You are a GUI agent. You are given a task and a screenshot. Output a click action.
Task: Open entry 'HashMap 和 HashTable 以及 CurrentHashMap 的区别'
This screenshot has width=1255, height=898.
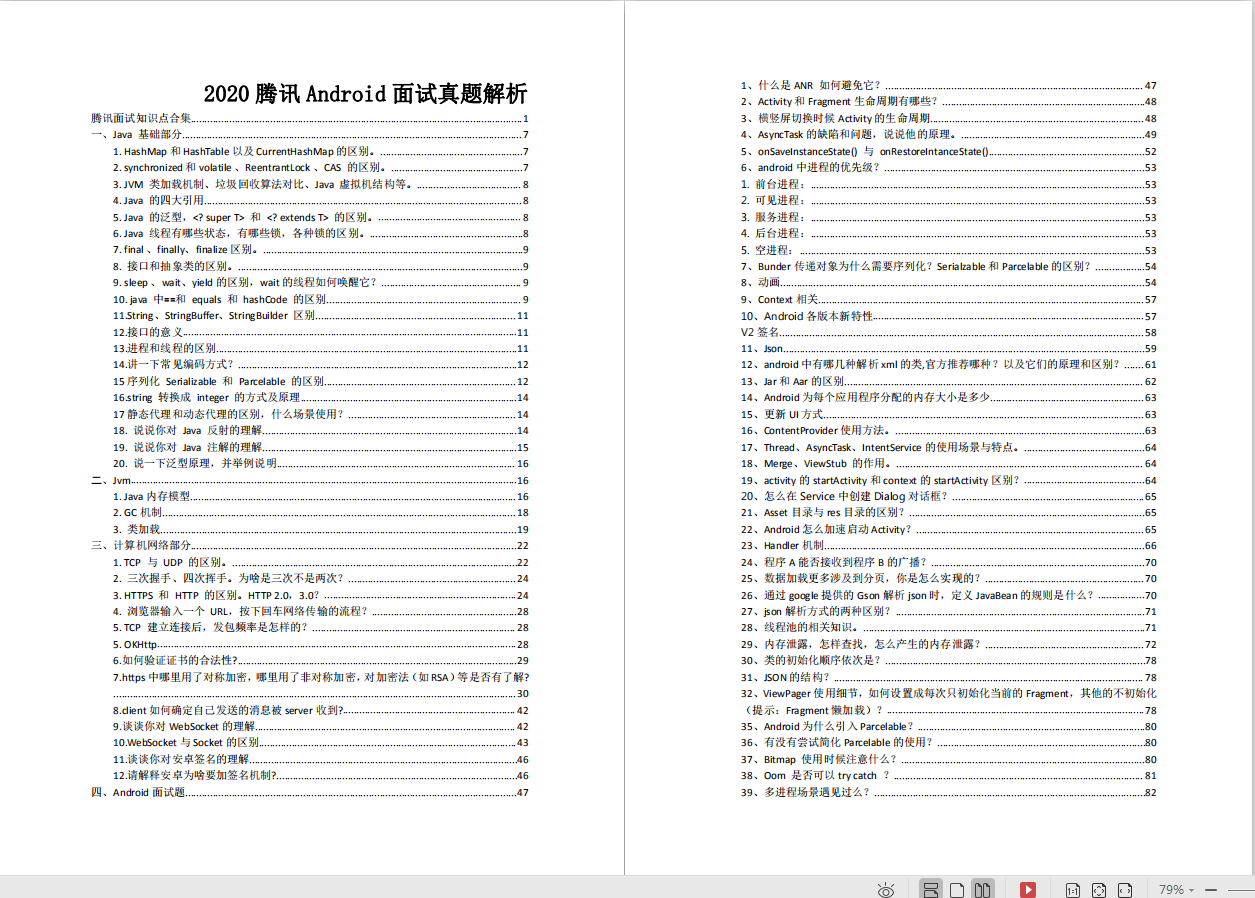pos(320,152)
